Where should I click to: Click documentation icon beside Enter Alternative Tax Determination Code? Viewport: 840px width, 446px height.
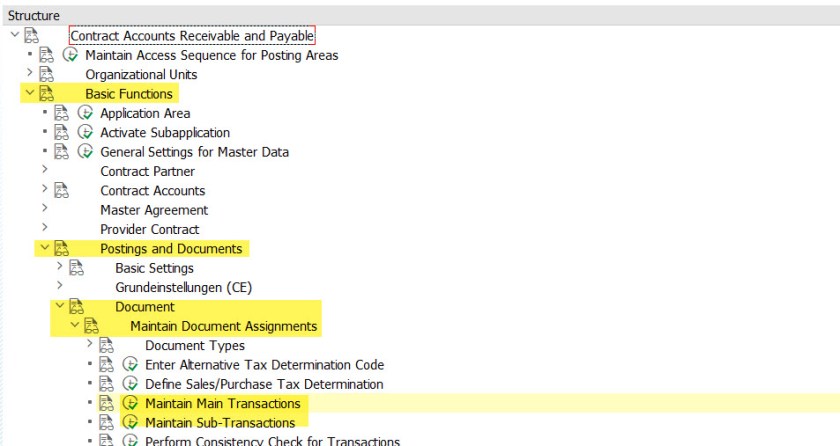pyautogui.click(x=107, y=365)
